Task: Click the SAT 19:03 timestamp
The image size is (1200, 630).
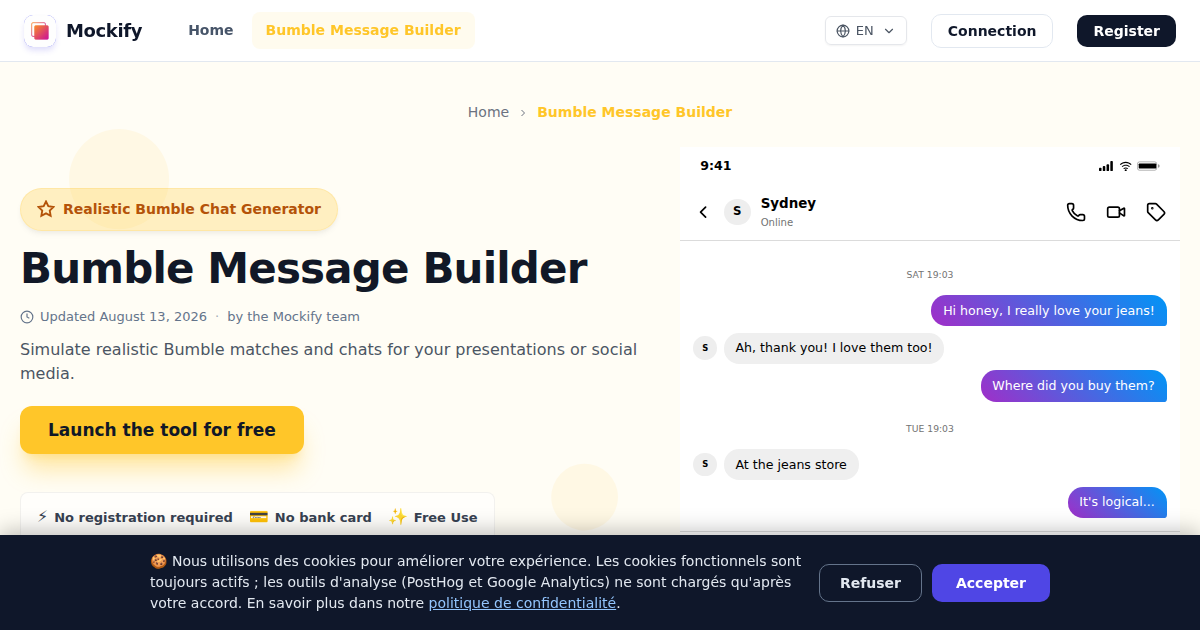Action: (930, 275)
